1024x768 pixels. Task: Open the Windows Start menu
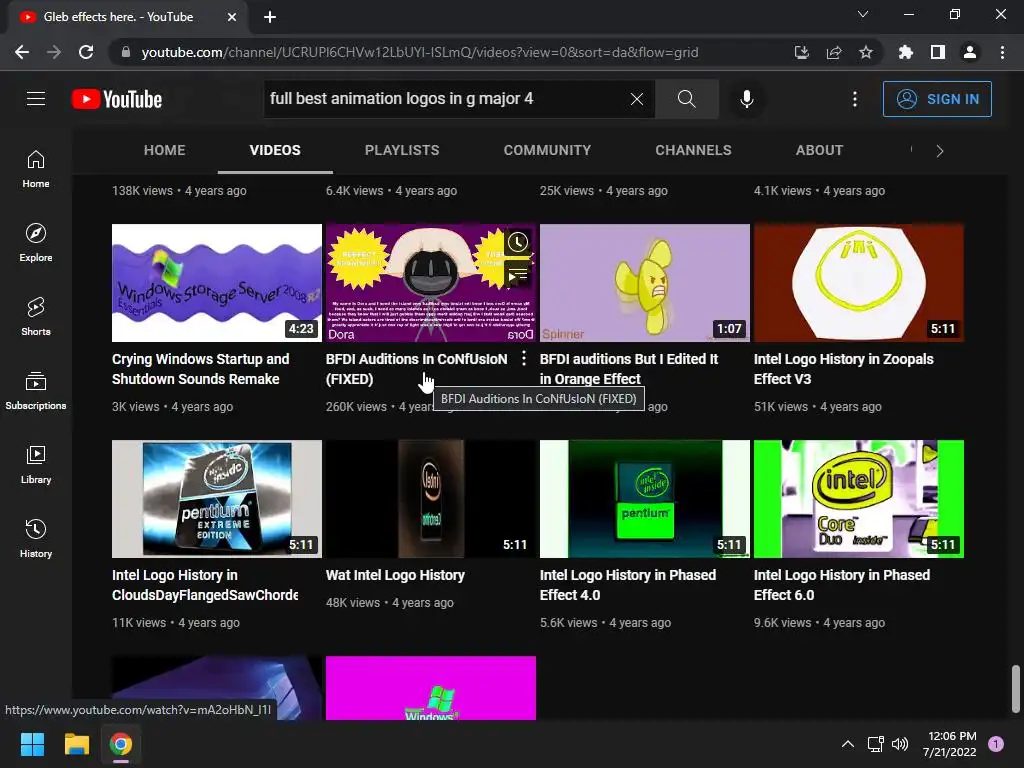tap(32, 744)
